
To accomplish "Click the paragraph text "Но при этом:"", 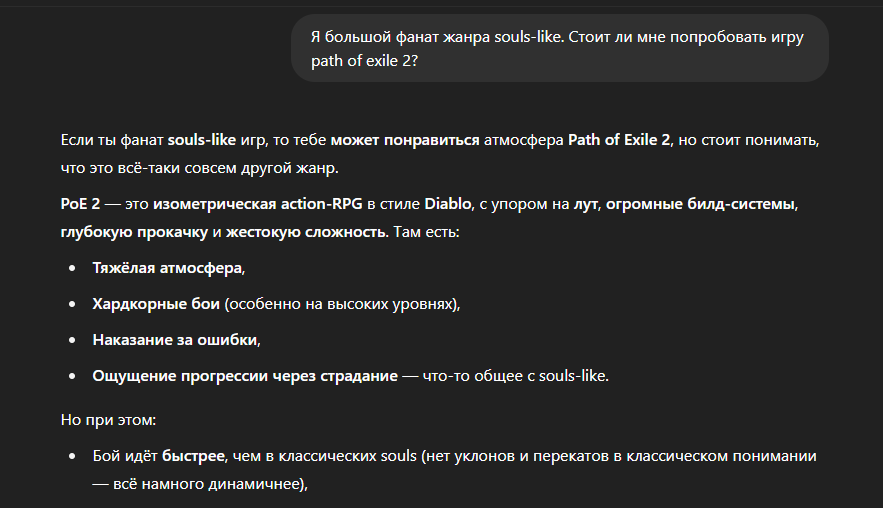I will (x=108, y=420).
